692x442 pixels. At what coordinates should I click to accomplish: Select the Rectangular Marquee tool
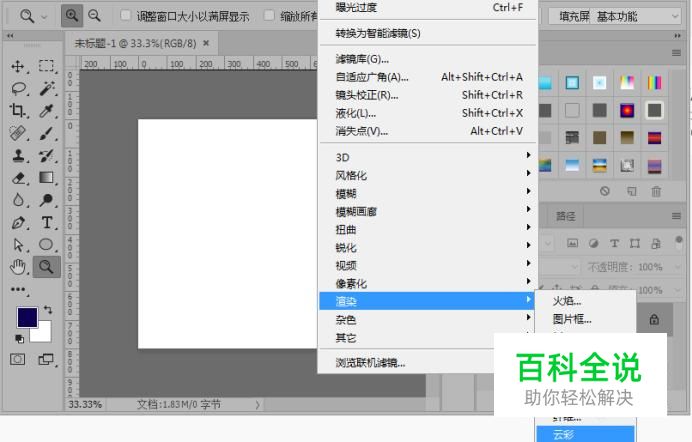[x=46, y=66]
